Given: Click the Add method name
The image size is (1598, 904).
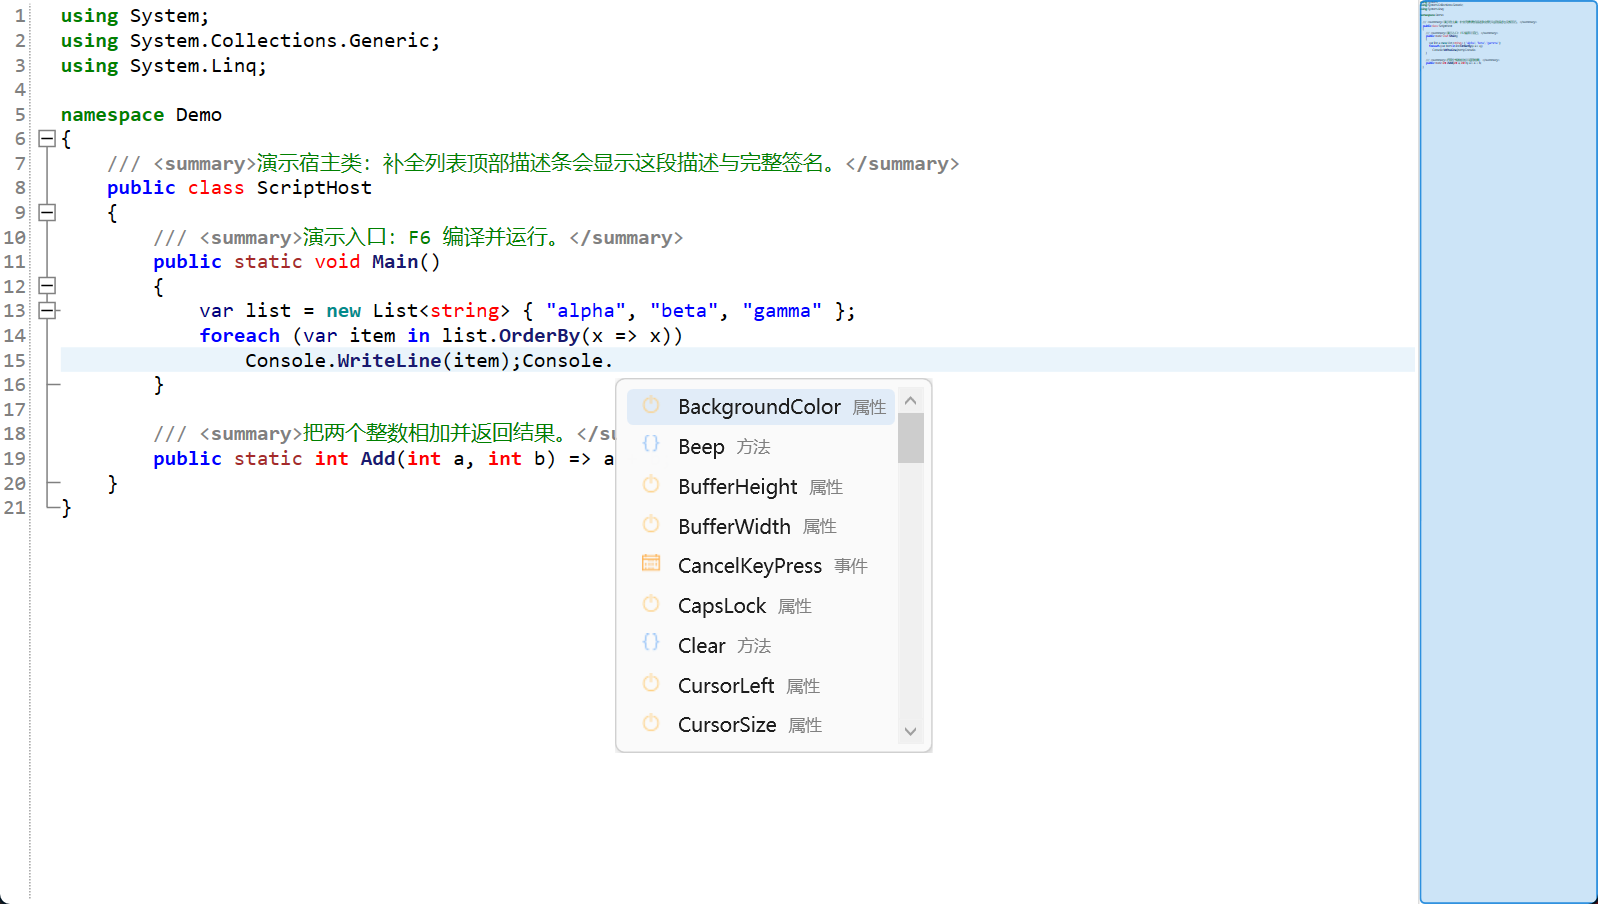Looking at the screenshot, I should tap(378, 459).
